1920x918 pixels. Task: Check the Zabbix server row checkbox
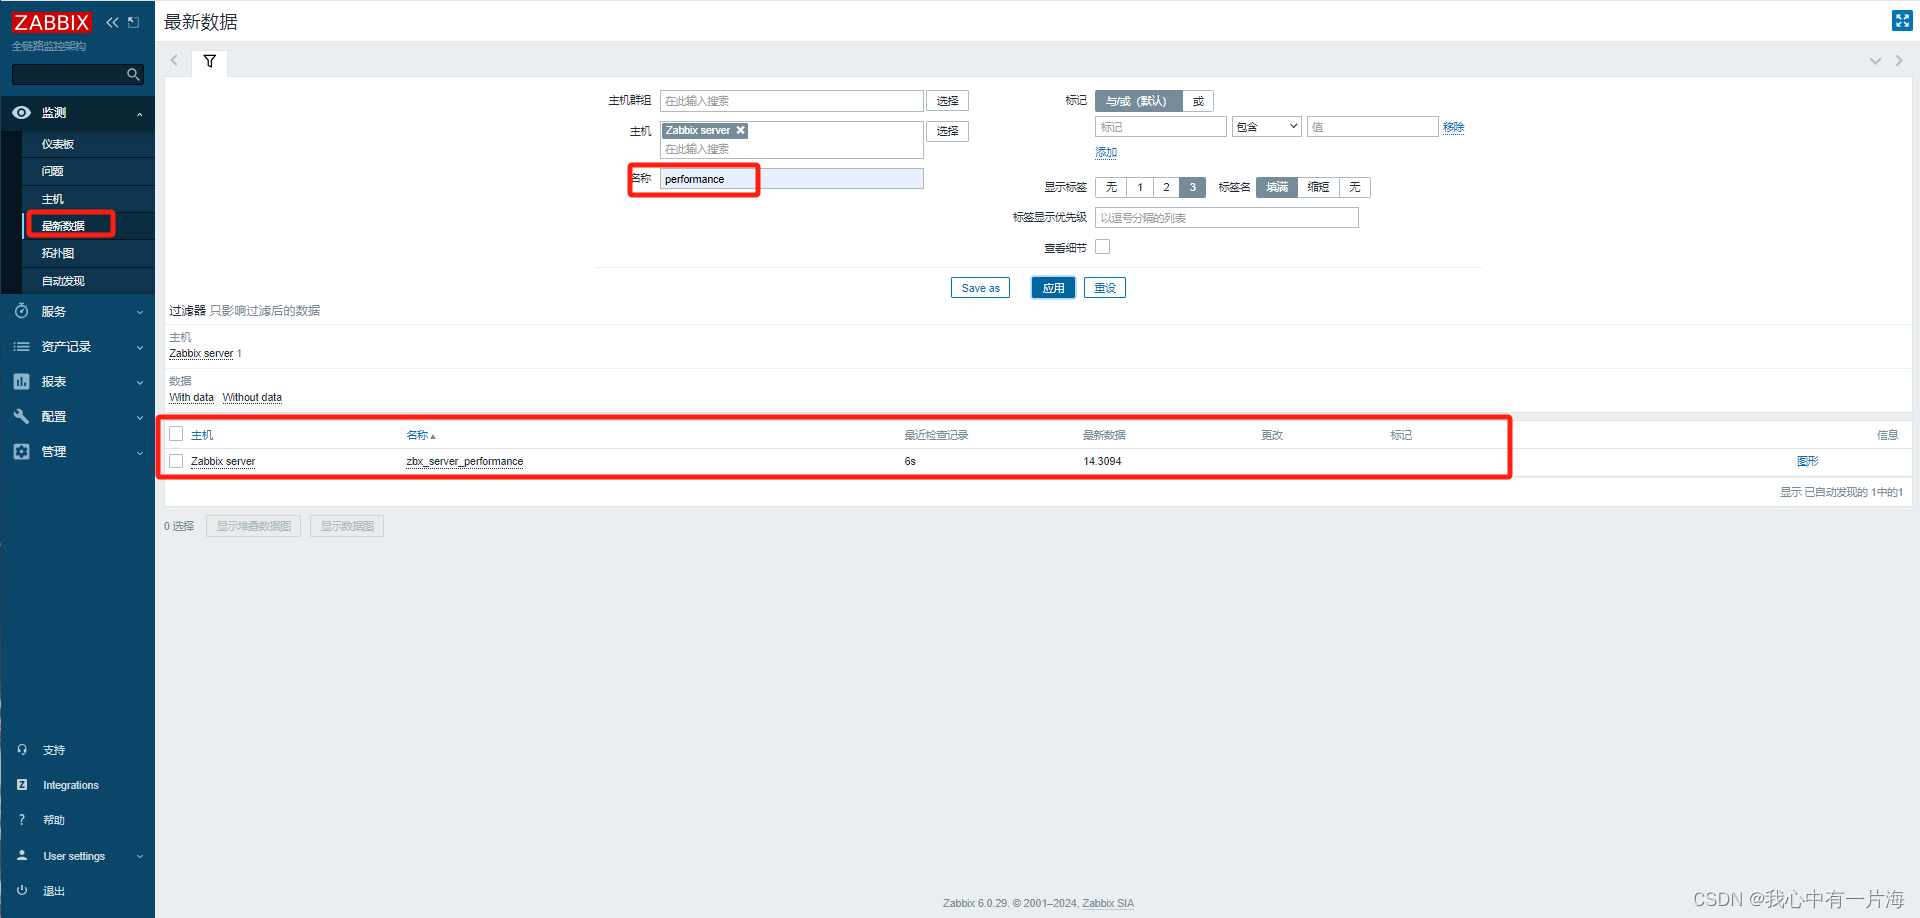[176, 461]
